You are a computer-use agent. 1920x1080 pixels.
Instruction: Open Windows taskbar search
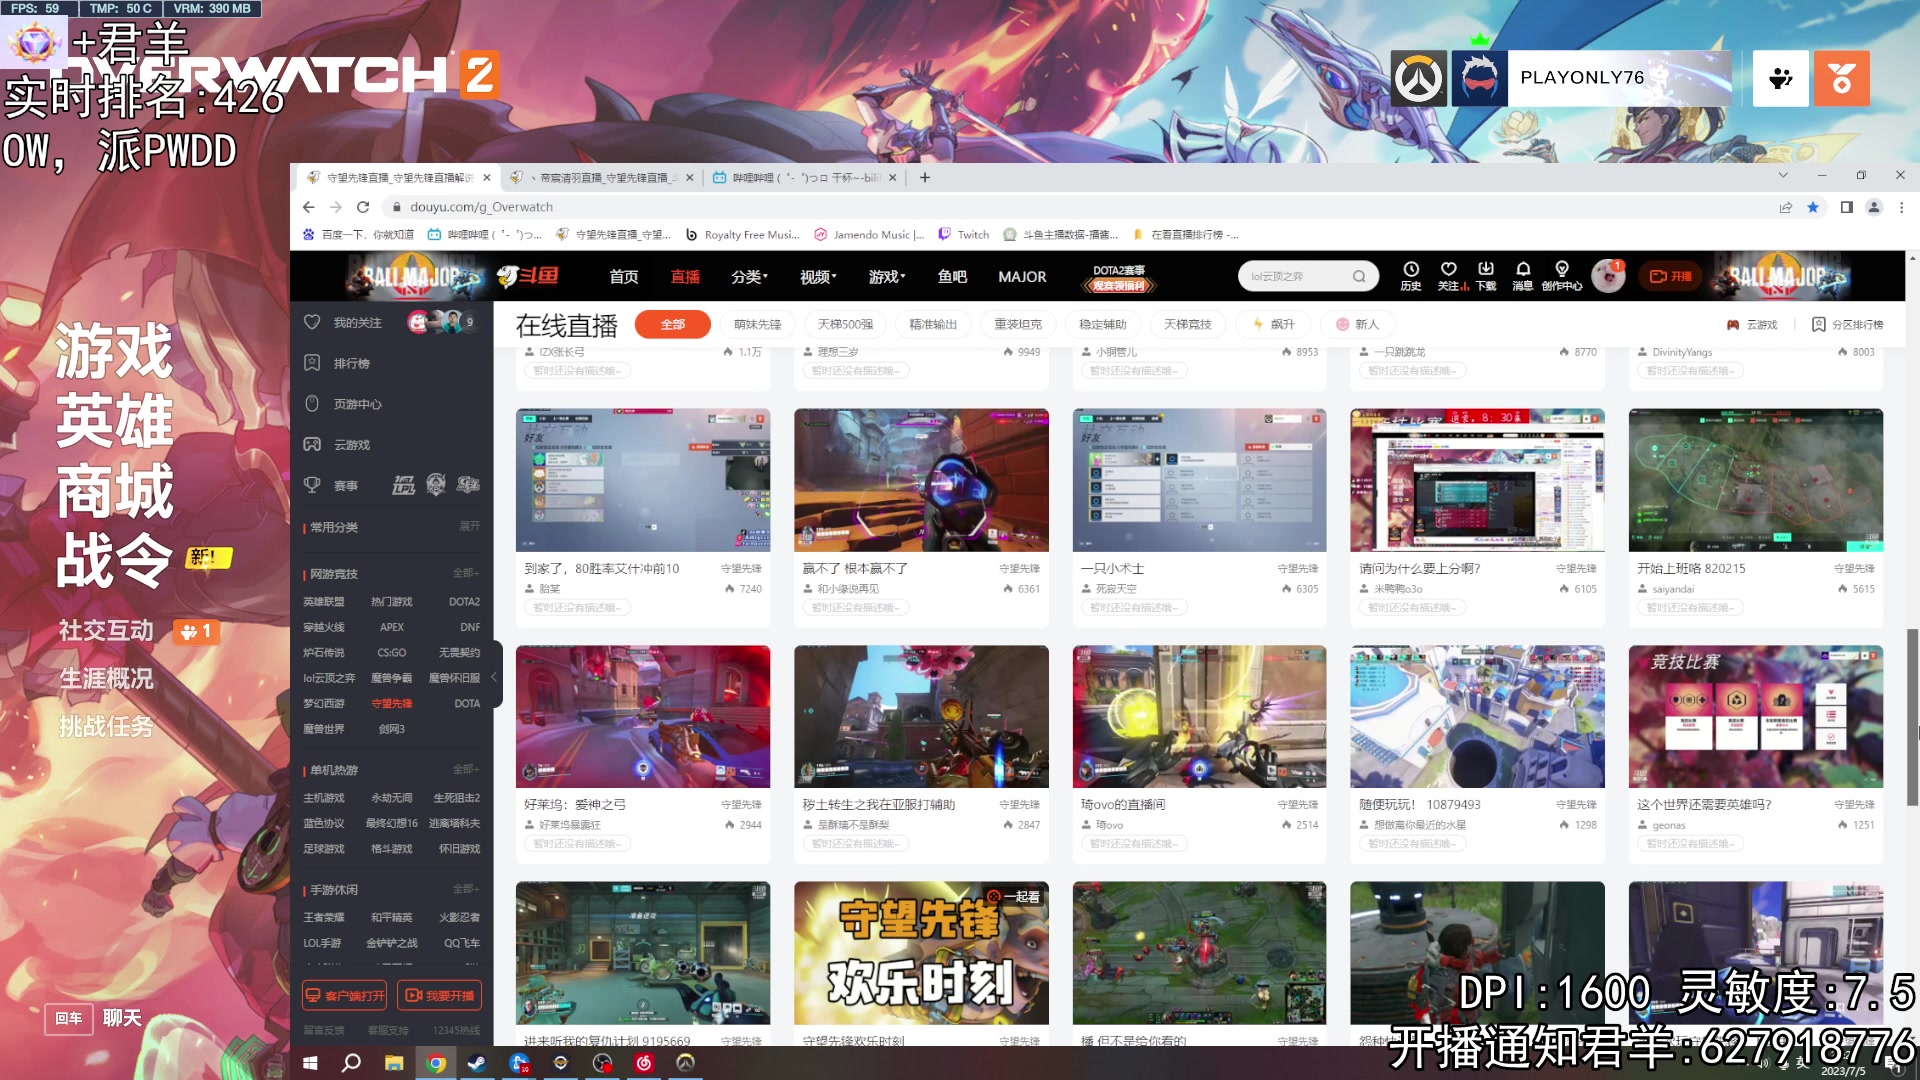pos(351,1063)
